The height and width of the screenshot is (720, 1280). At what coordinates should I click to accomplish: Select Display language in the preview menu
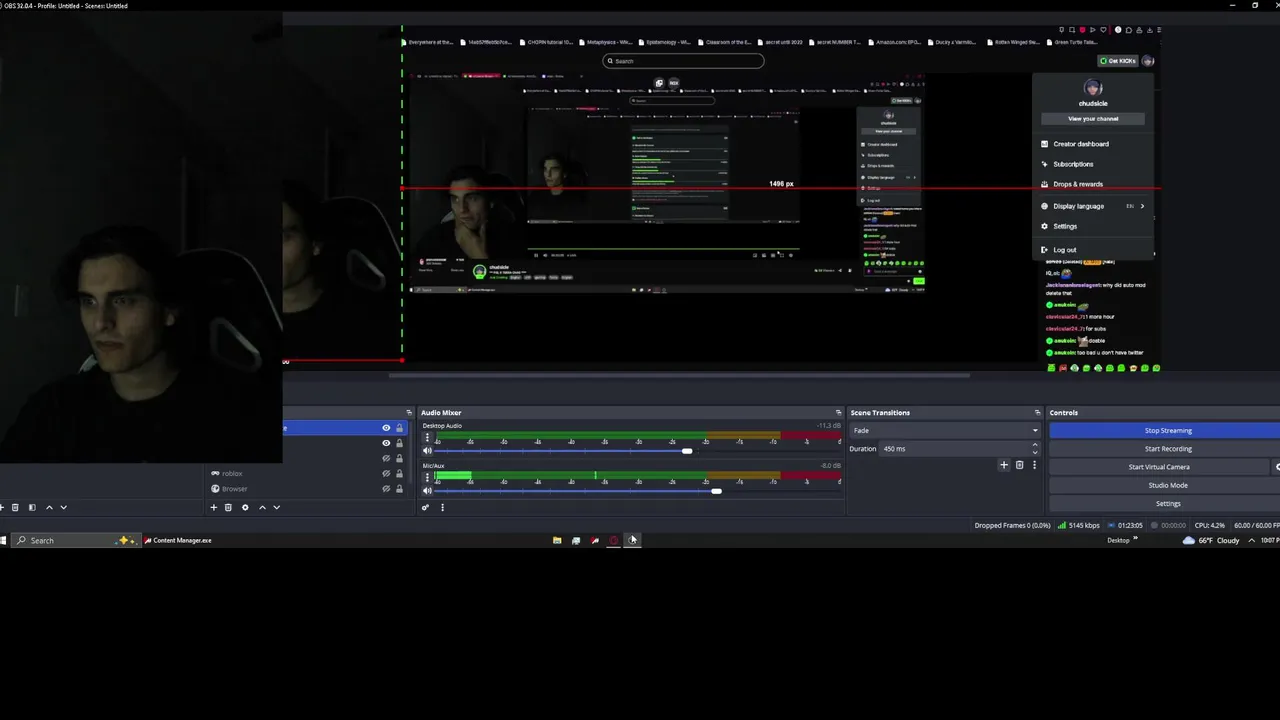point(1078,206)
